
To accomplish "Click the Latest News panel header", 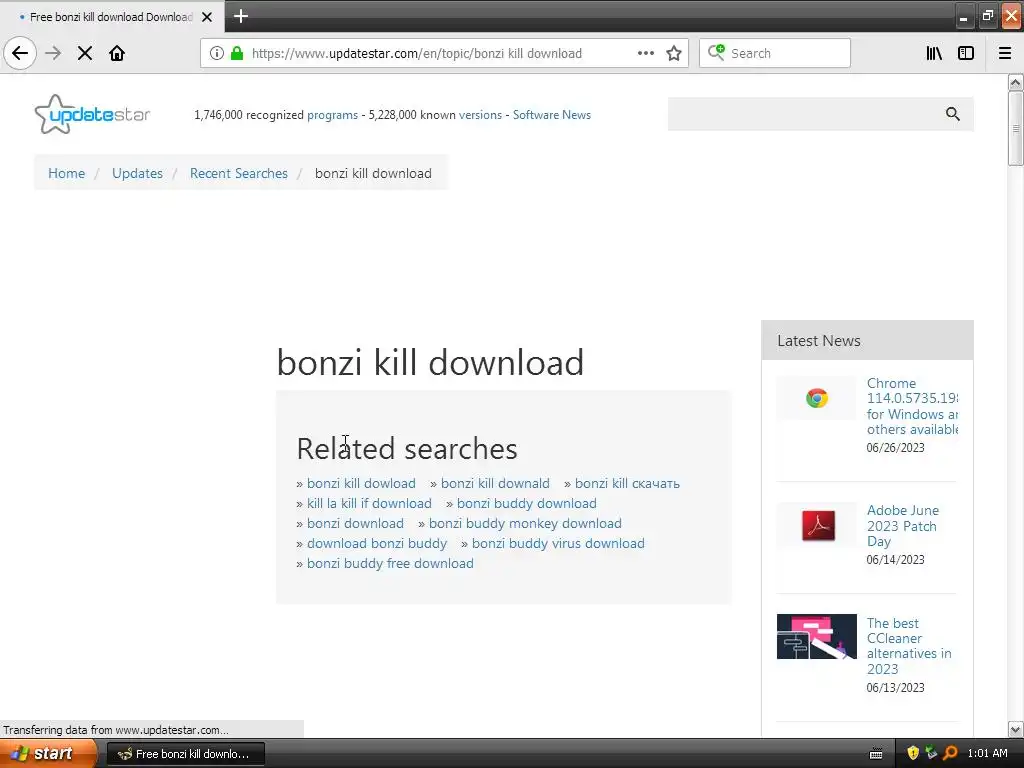I will click(867, 340).
